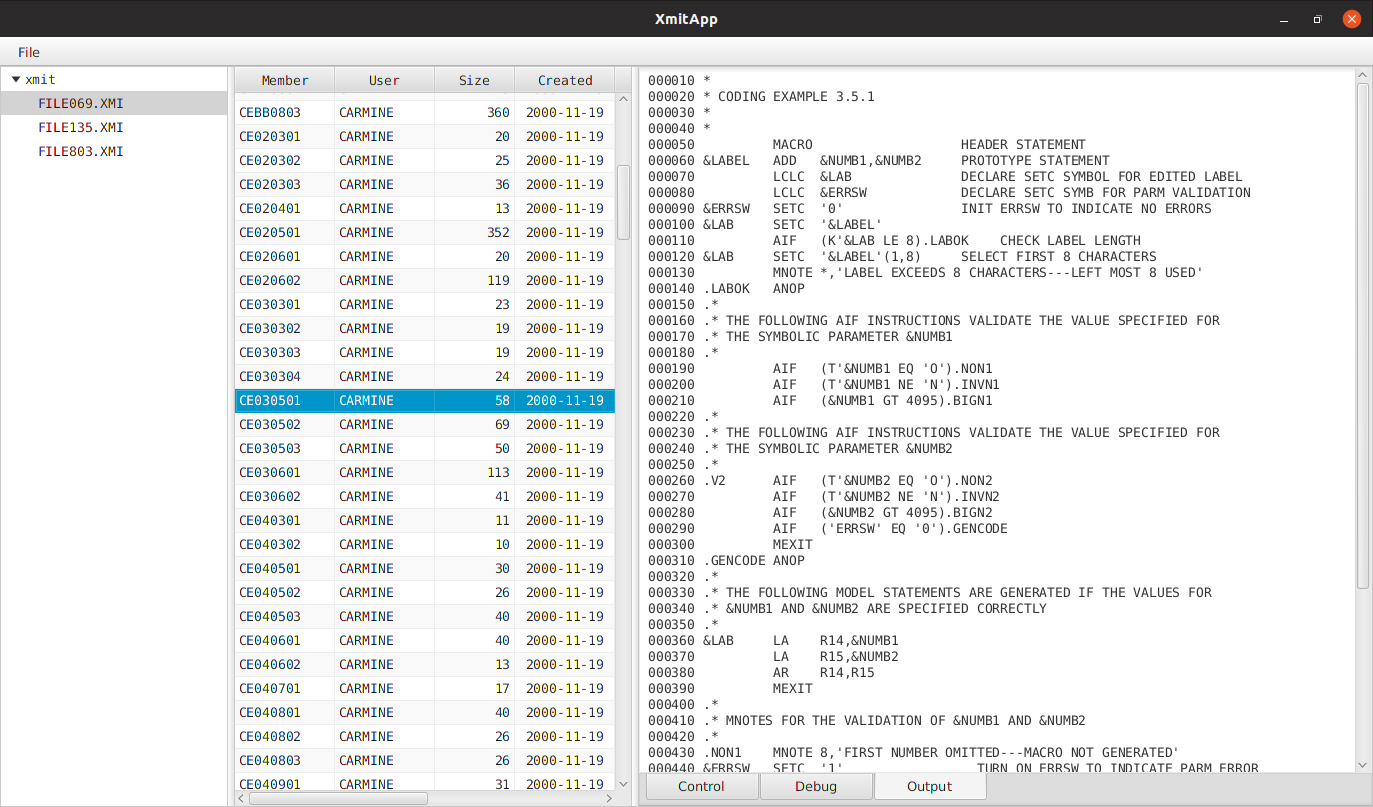Click highlighted member CE030501
This screenshot has width=1373, height=807.
point(425,400)
